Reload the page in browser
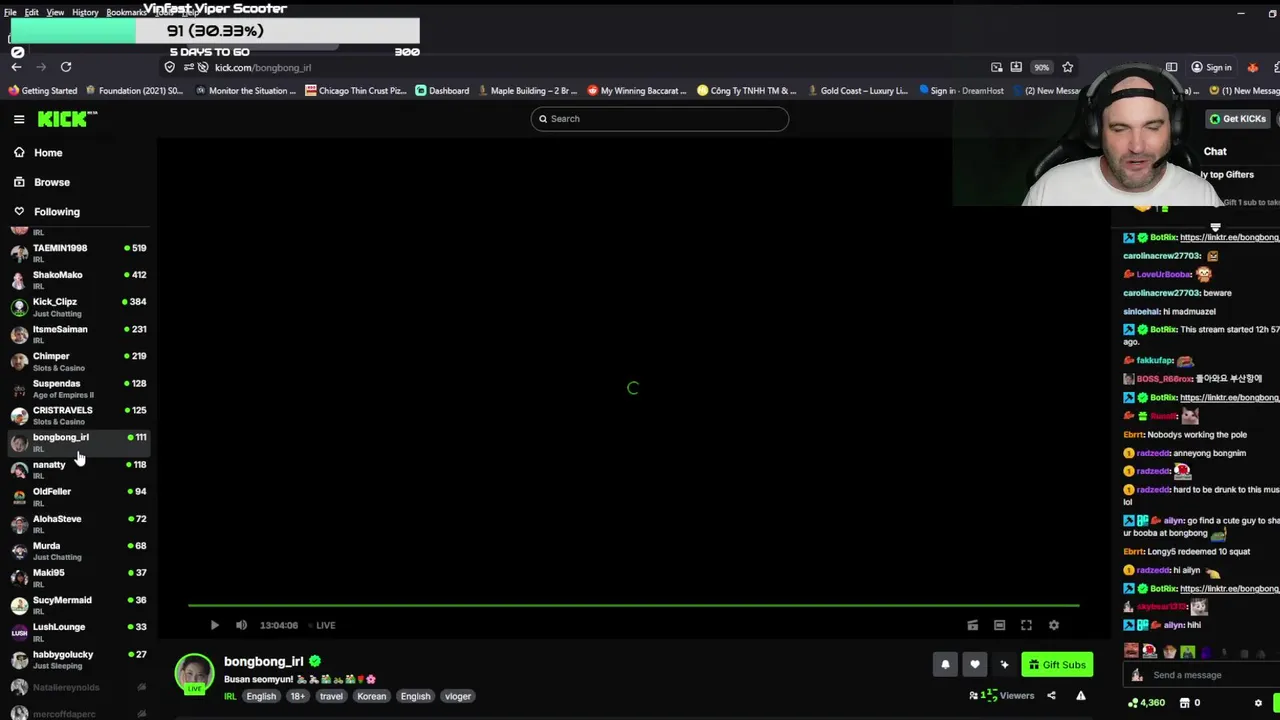Image resolution: width=1280 pixels, height=720 pixels. click(66, 67)
